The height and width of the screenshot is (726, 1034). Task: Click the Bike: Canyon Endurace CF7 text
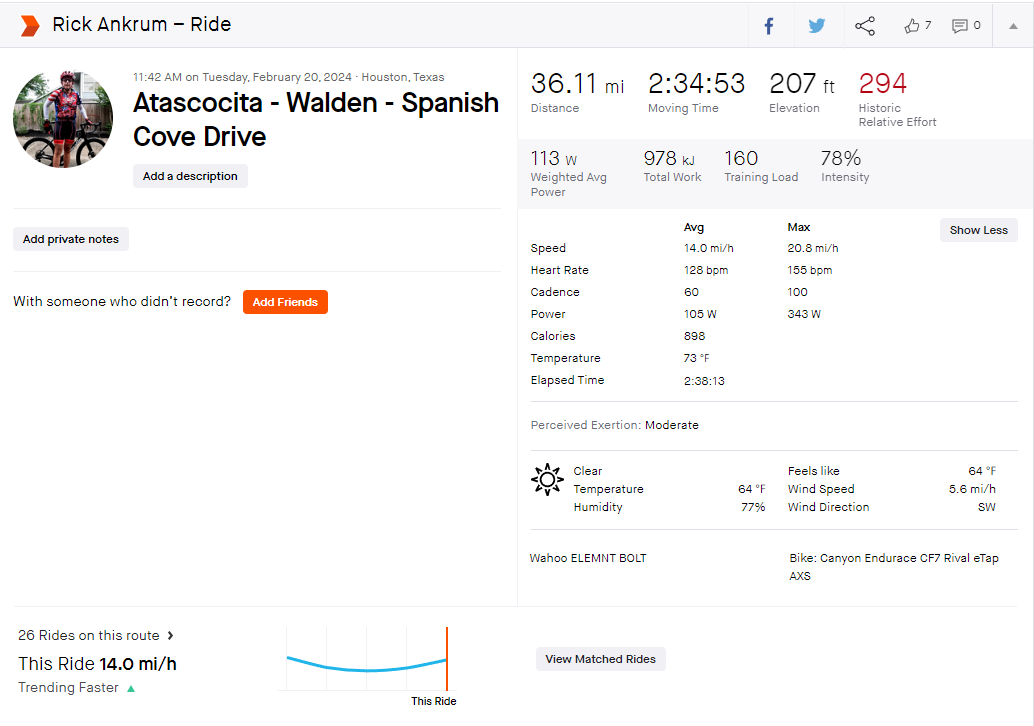[894, 566]
